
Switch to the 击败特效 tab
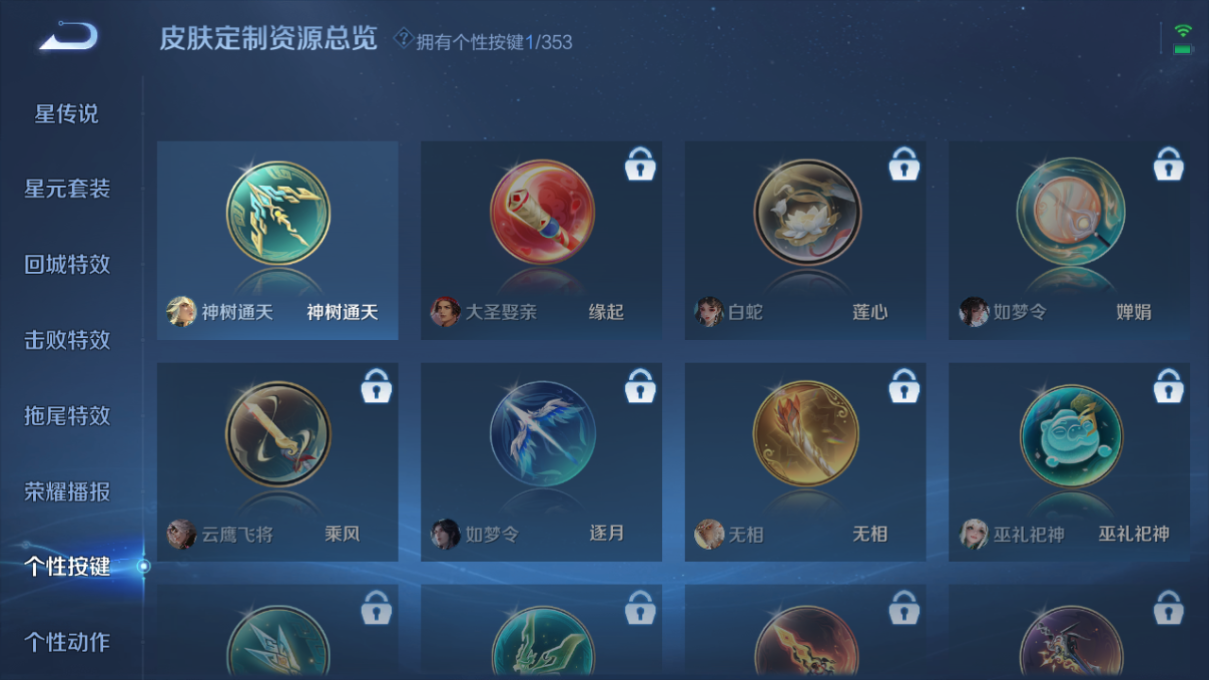coord(67,340)
